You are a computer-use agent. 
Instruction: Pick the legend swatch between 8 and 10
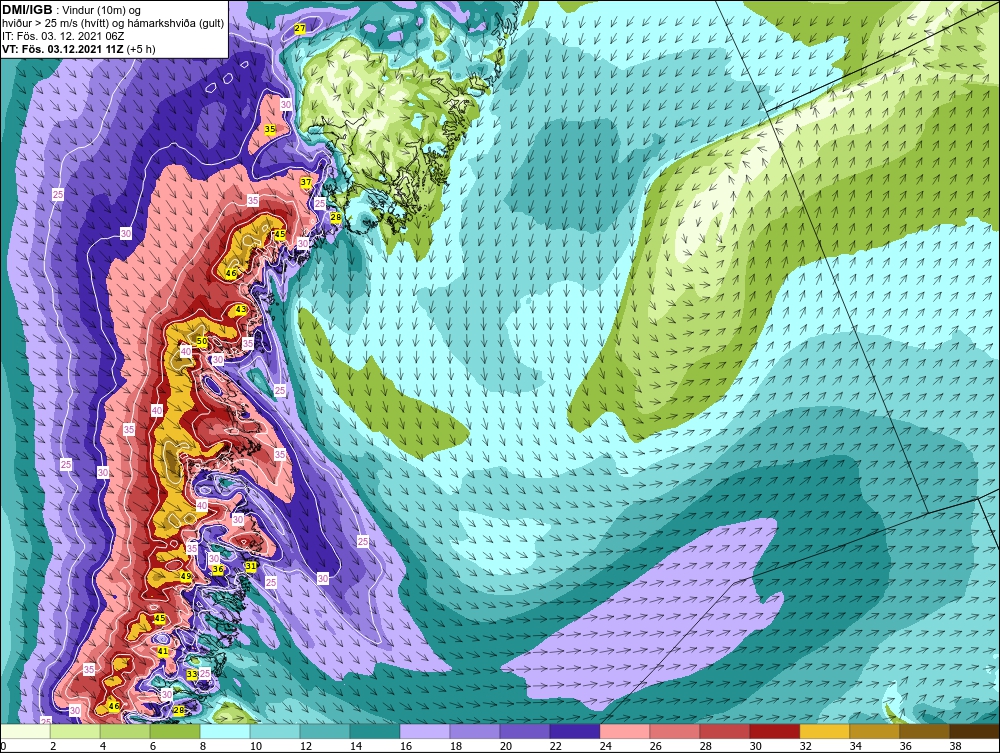225,731
